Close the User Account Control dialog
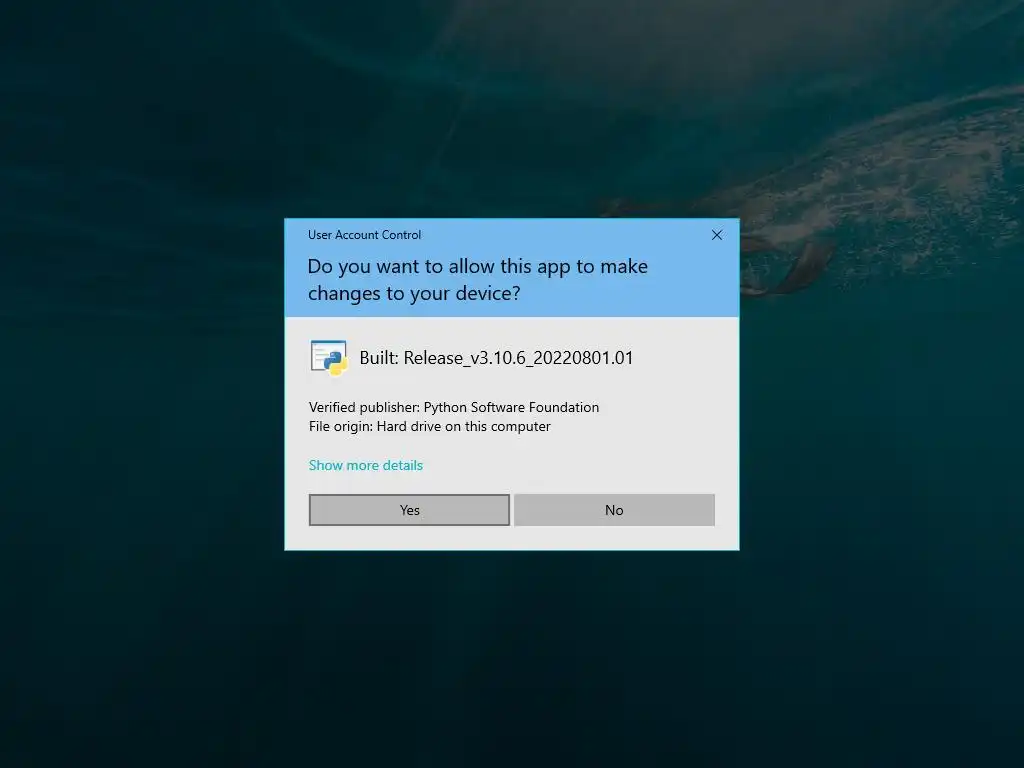This screenshot has height=768, width=1024. tap(716, 235)
